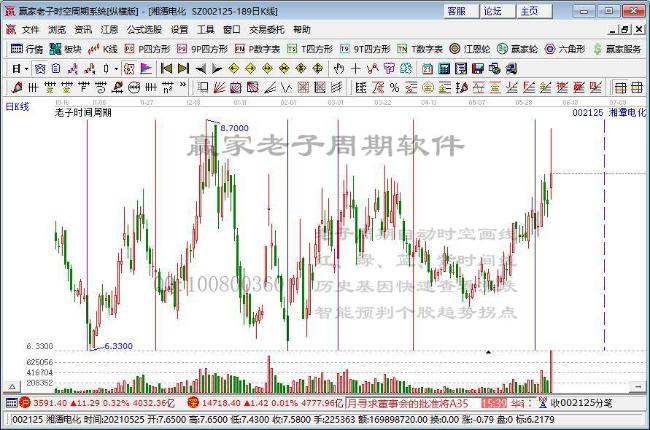This screenshot has width=650, height=430.
Task: Click the 论坛 button in title bar
Action: tap(497, 11)
